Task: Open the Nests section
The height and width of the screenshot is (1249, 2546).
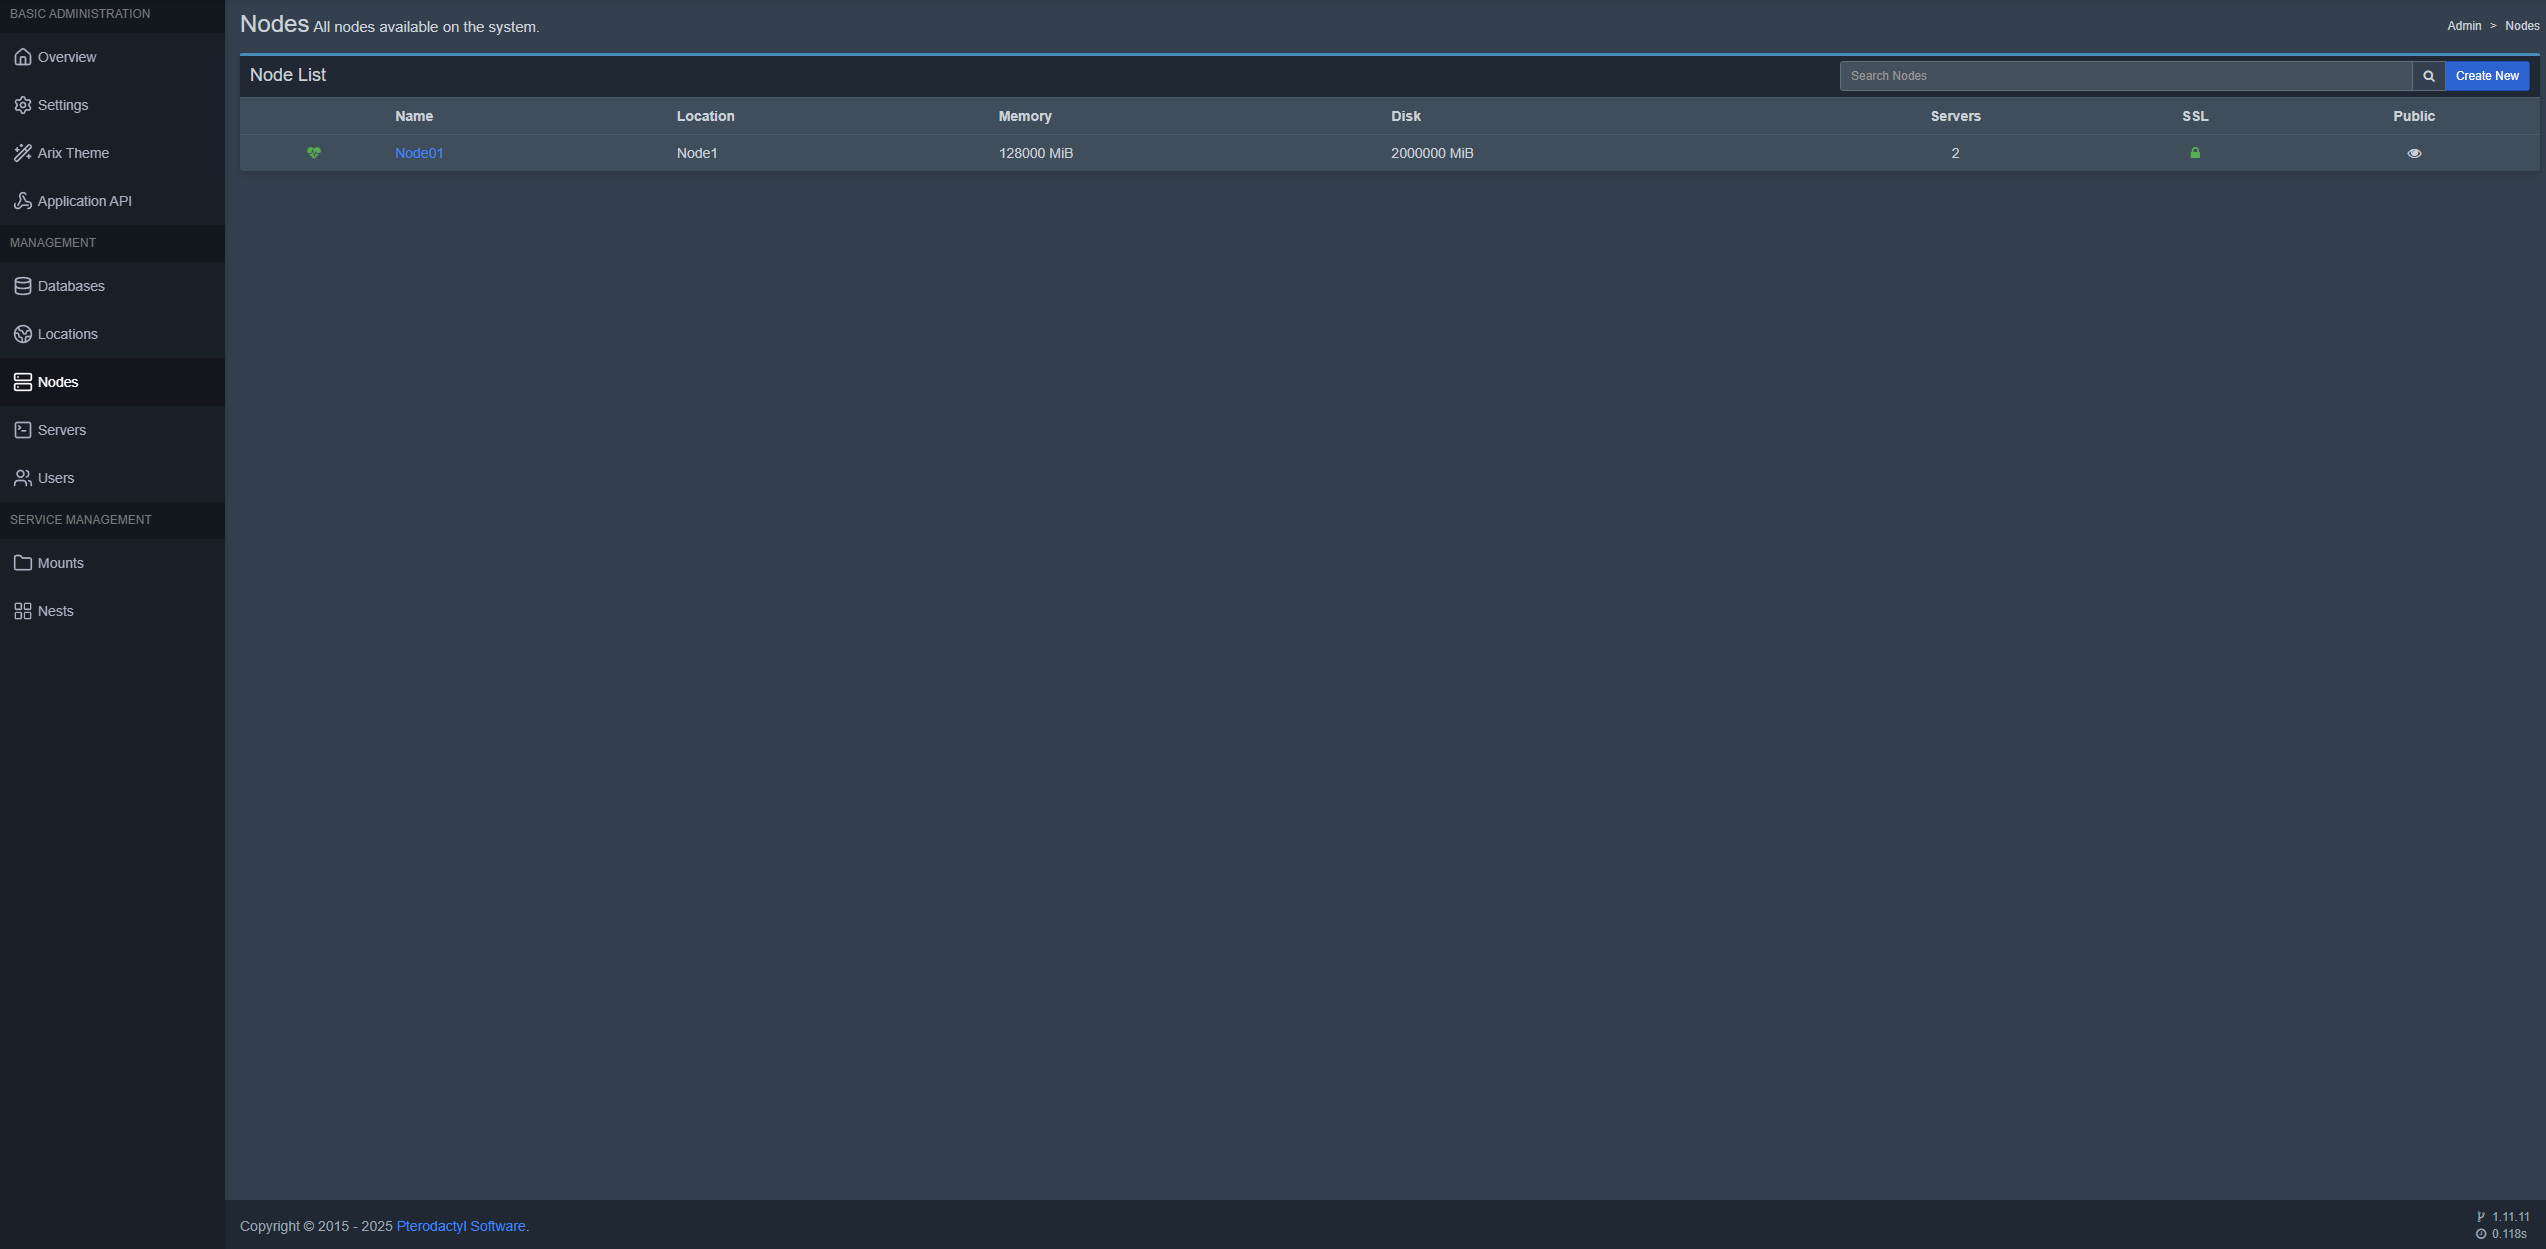Action: click(112, 611)
